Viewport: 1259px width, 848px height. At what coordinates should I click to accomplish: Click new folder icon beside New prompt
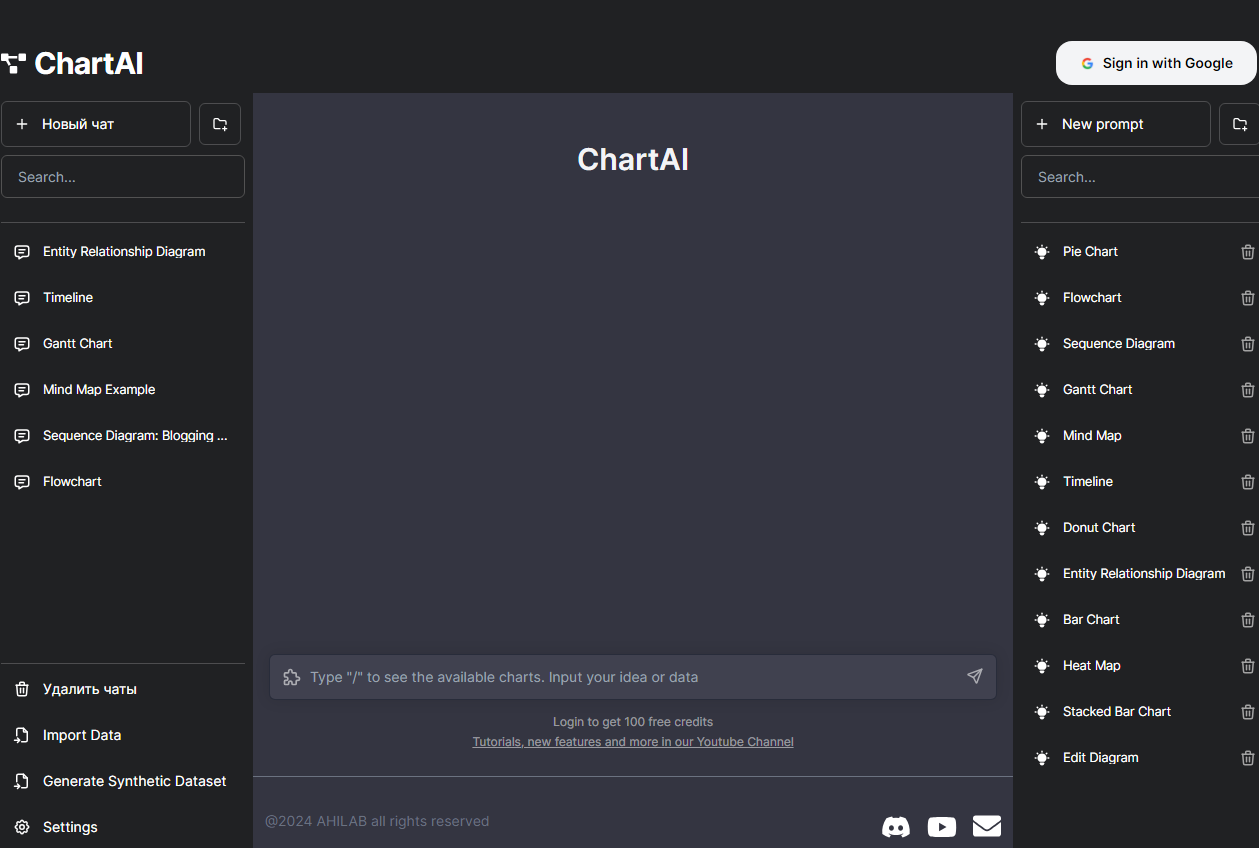point(1240,124)
